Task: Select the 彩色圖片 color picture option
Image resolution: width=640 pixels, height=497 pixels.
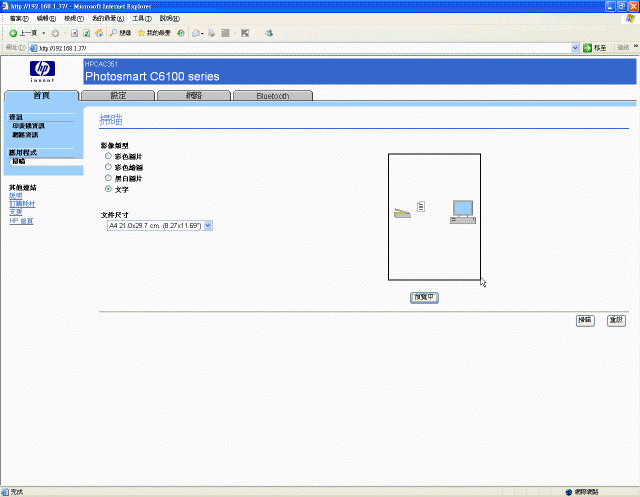Action: point(108,156)
